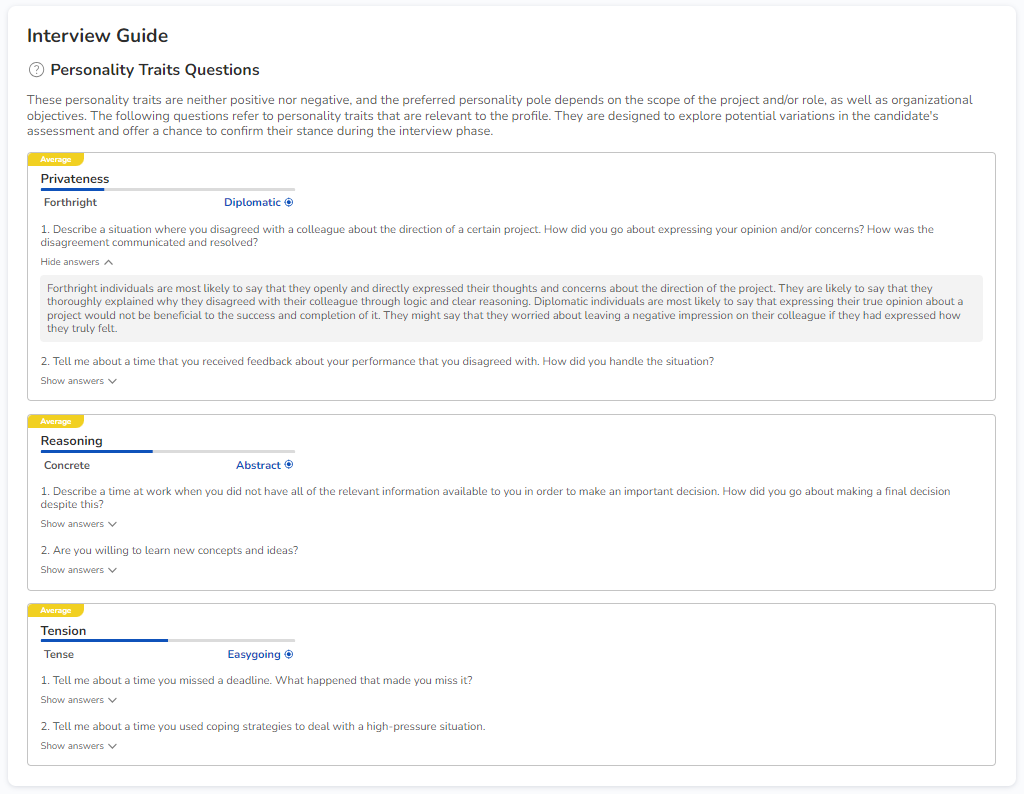Click the help icon beside Personality Traits Questions
Image resolution: width=1024 pixels, height=794 pixels.
(x=36, y=70)
